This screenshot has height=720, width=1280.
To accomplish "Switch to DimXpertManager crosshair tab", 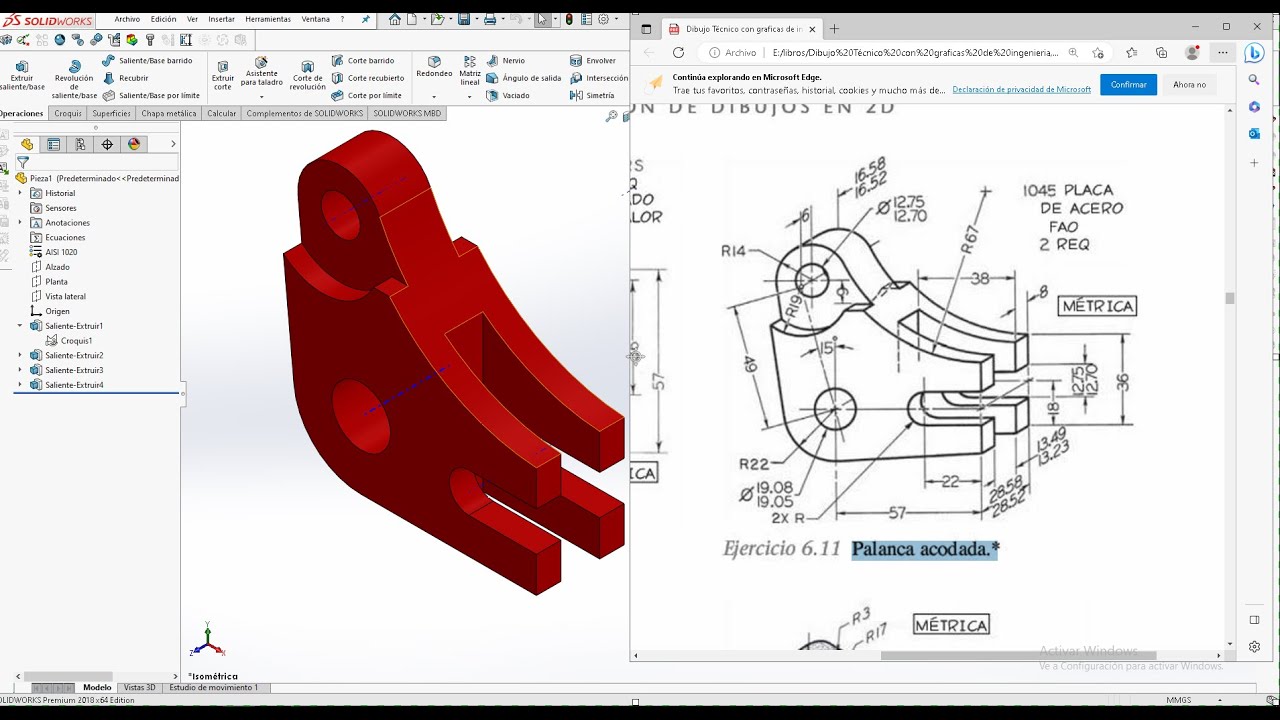I will [x=107, y=144].
